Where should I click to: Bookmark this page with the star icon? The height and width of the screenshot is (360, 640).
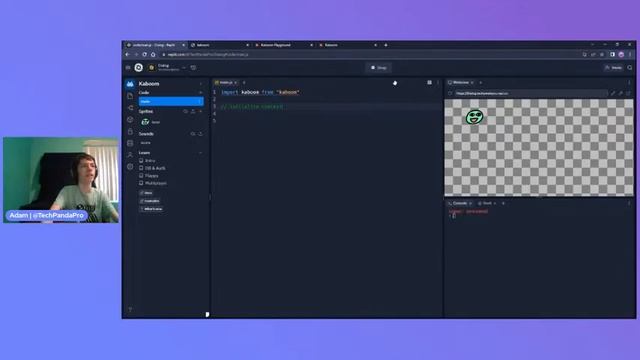coord(602,54)
